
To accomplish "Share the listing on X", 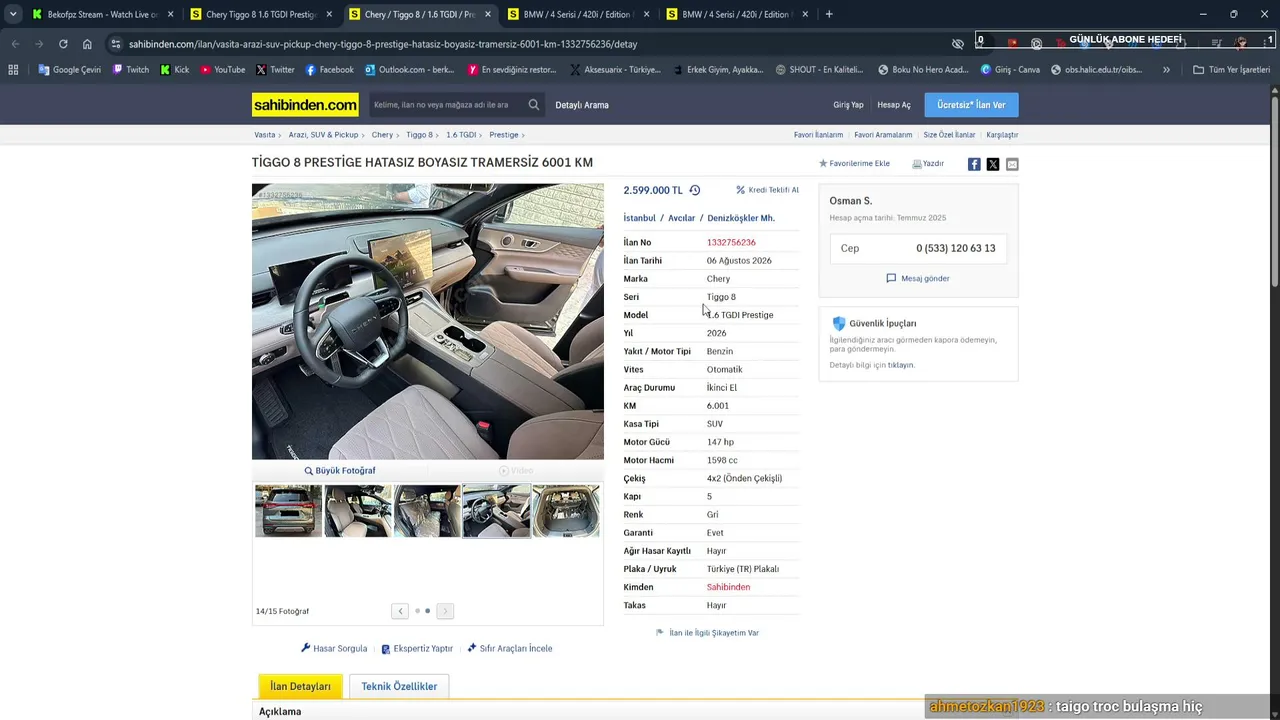I will click(x=993, y=164).
